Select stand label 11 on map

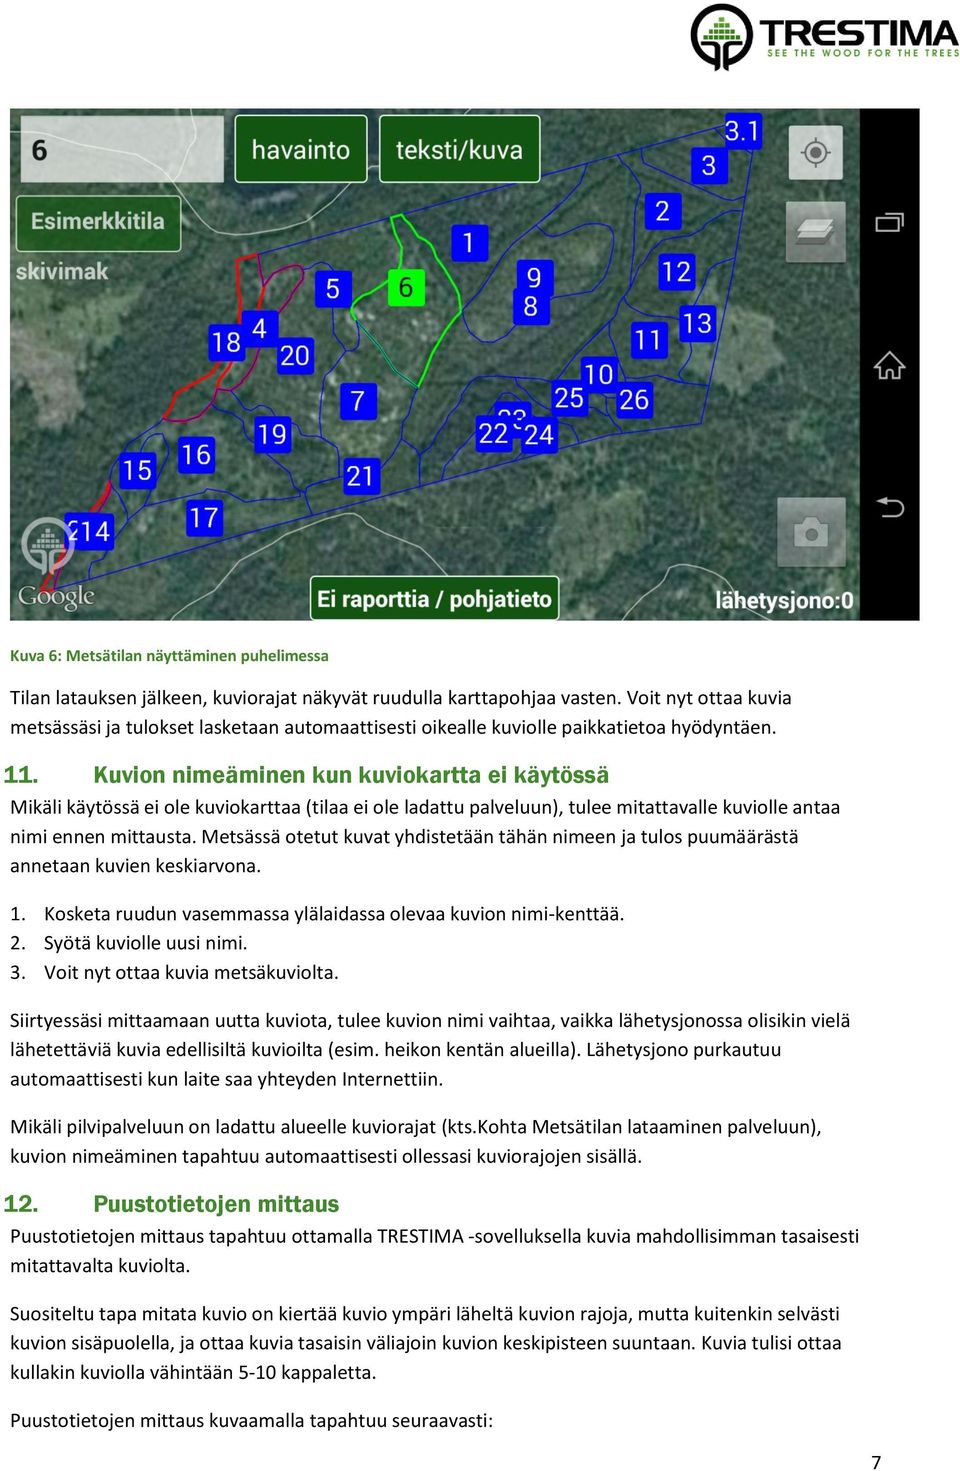tap(649, 340)
